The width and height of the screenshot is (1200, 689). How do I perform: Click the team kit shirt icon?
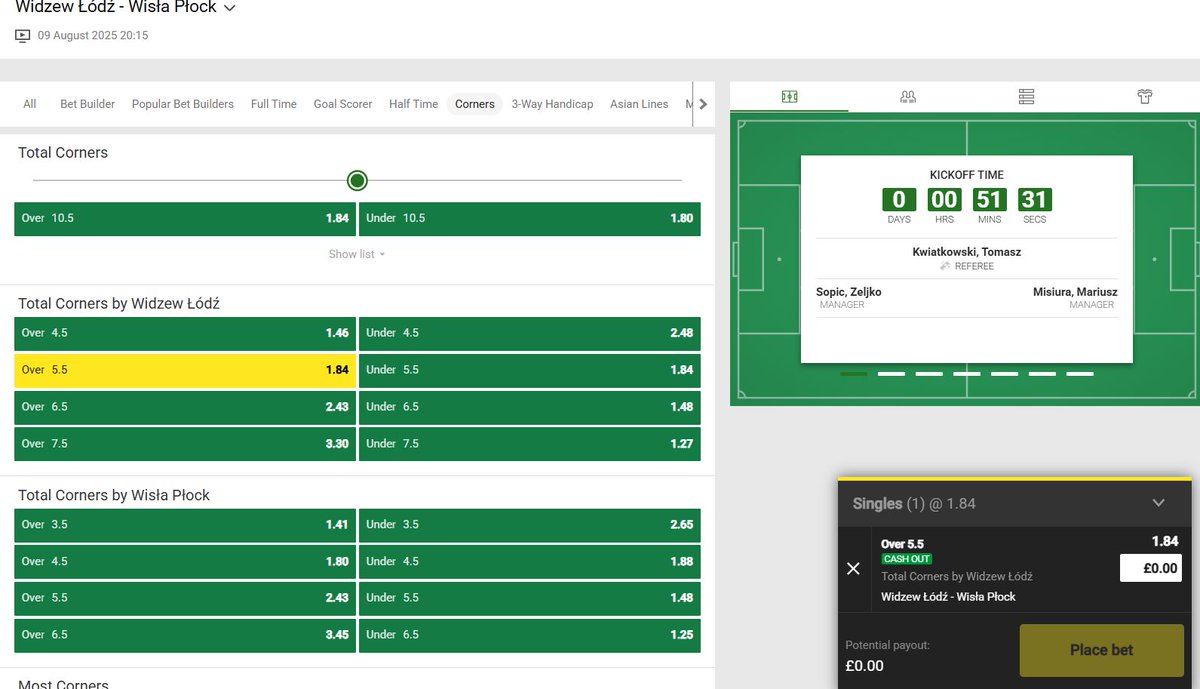point(1144,96)
